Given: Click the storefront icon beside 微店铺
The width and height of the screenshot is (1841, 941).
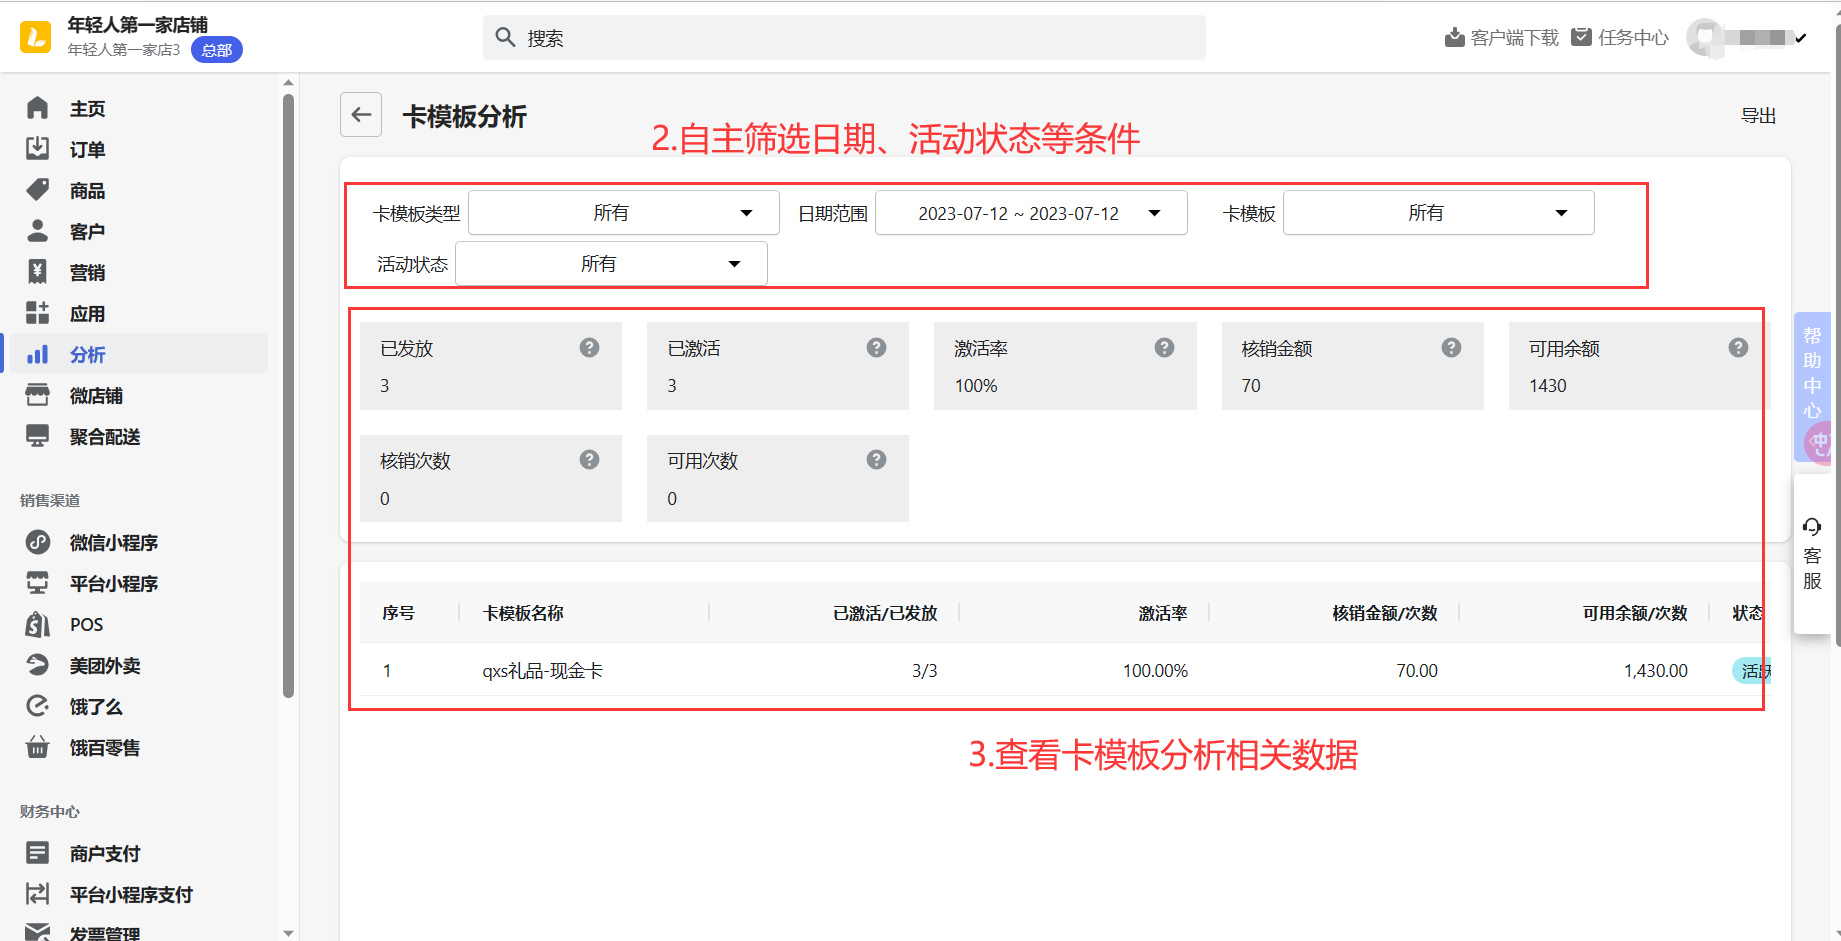Looking at the screenshot, I should click(x=38, y=395).
